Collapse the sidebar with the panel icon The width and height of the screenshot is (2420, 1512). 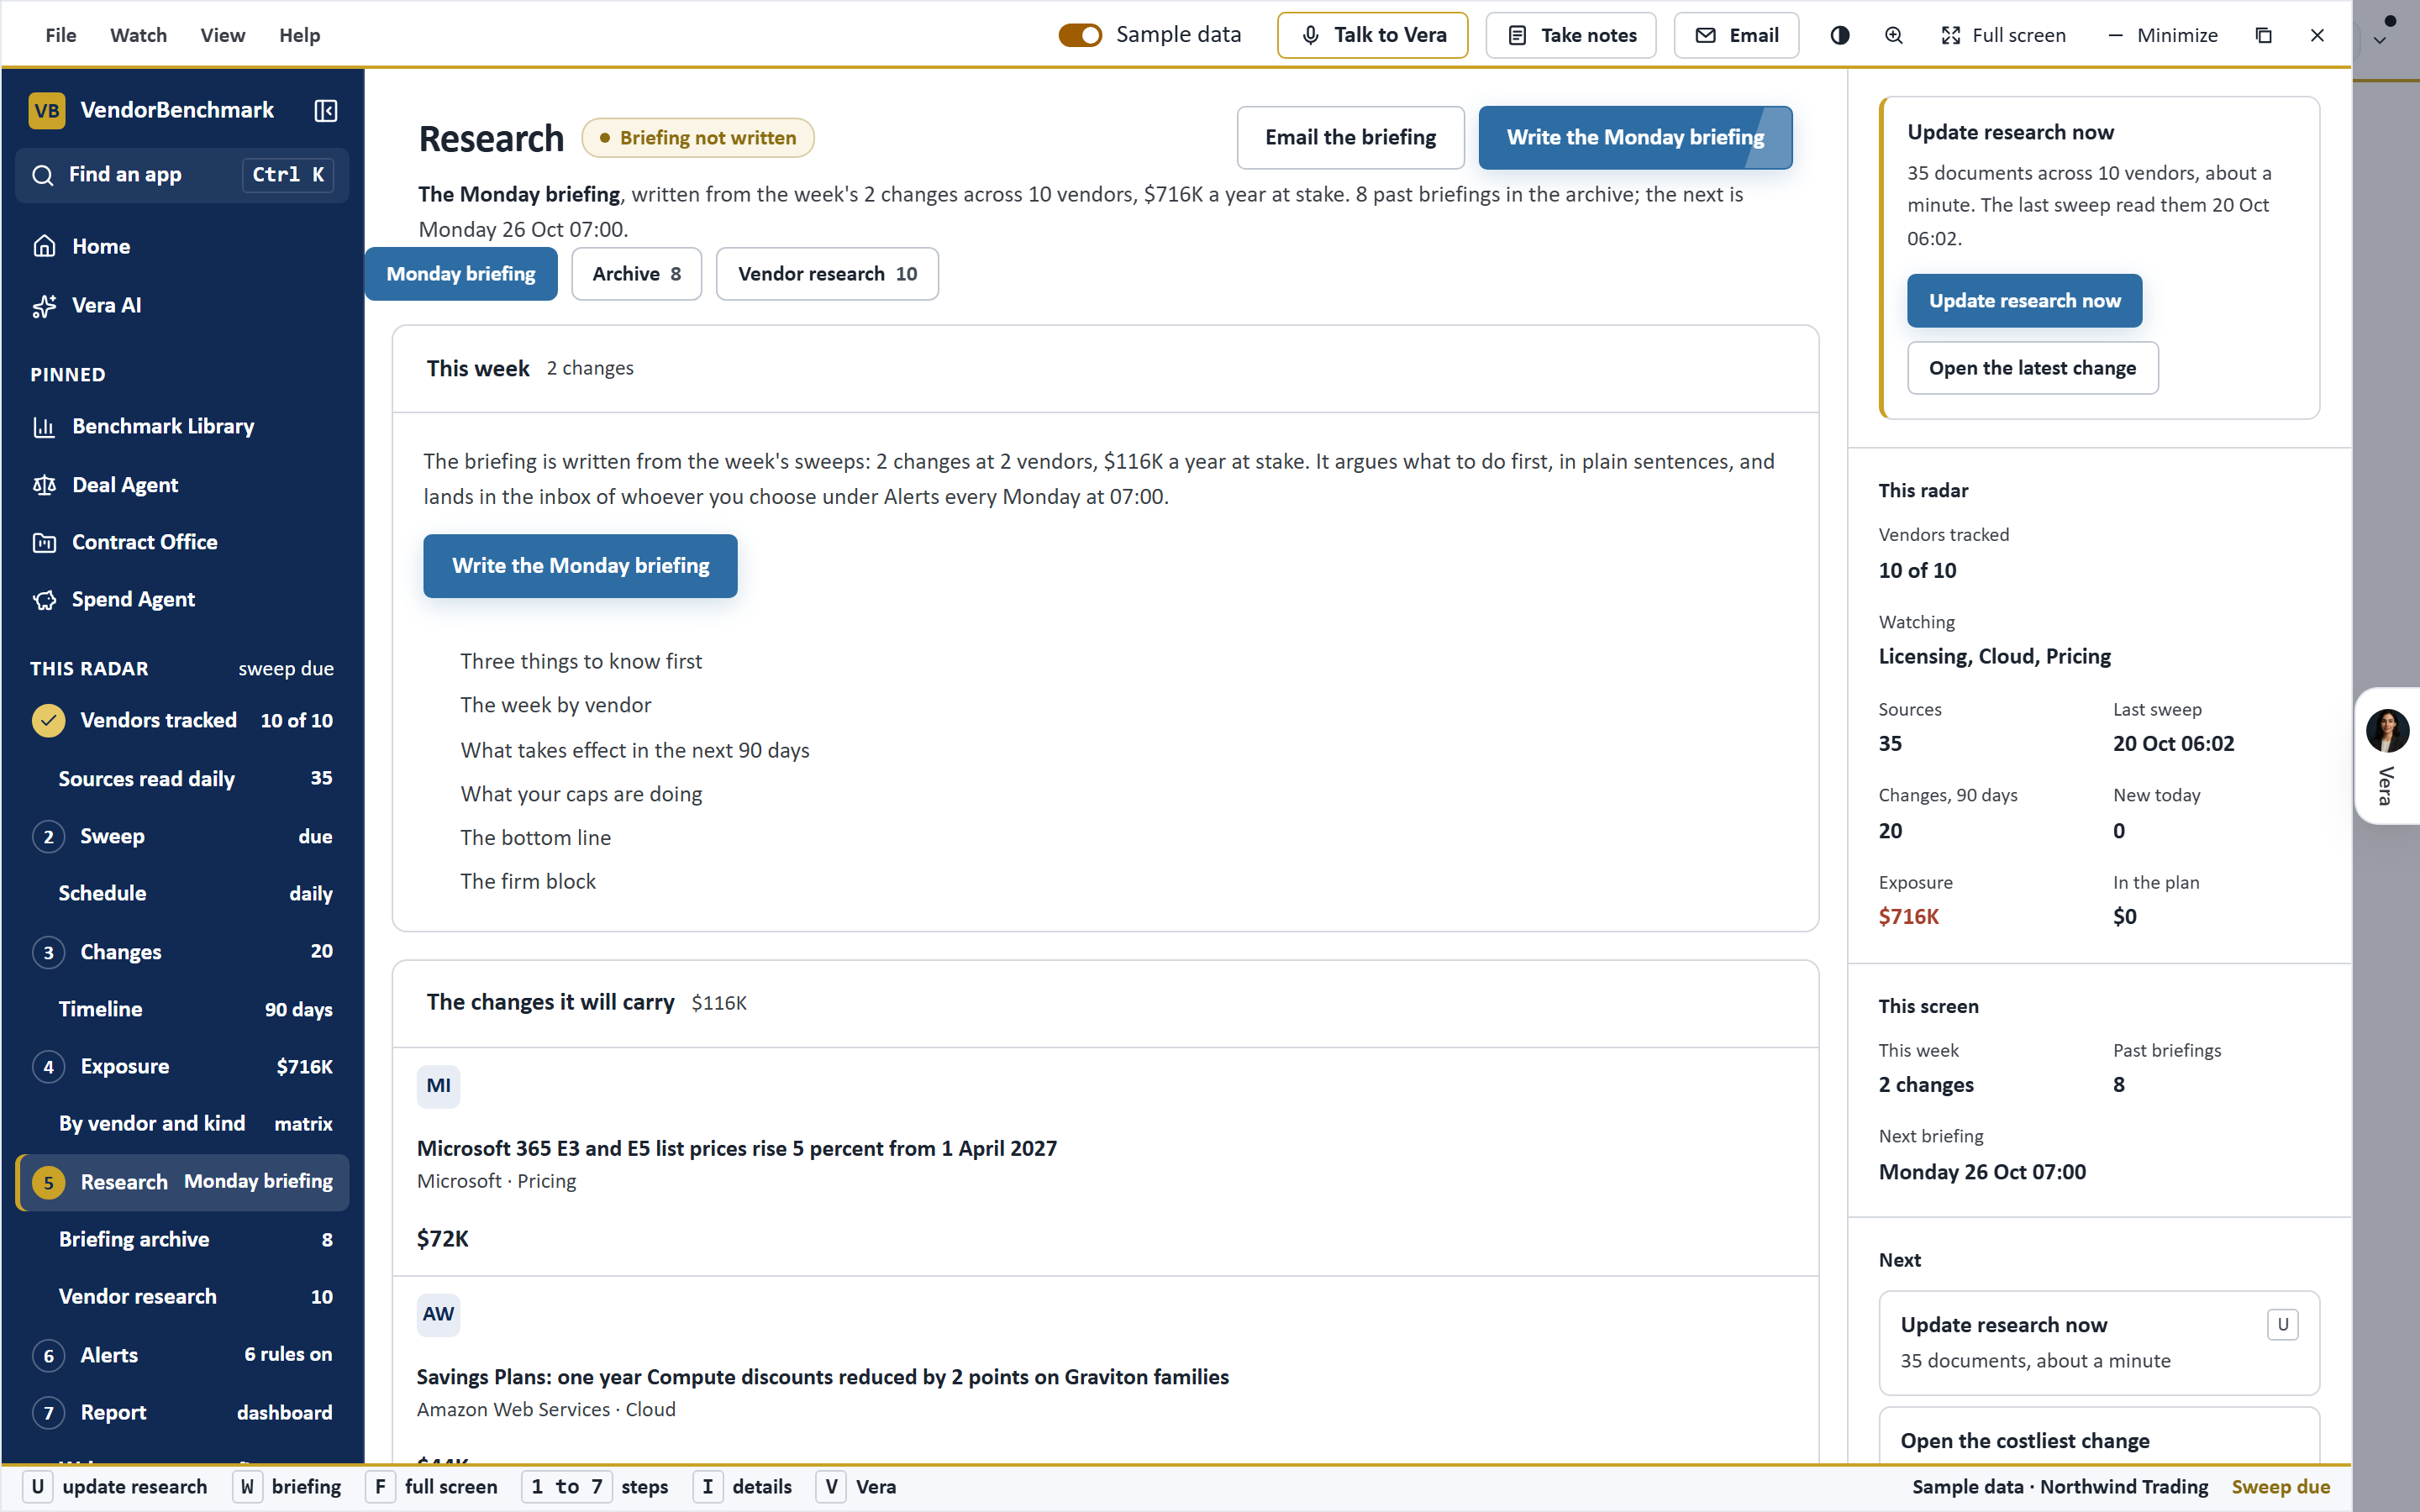[x=325, y=110]
